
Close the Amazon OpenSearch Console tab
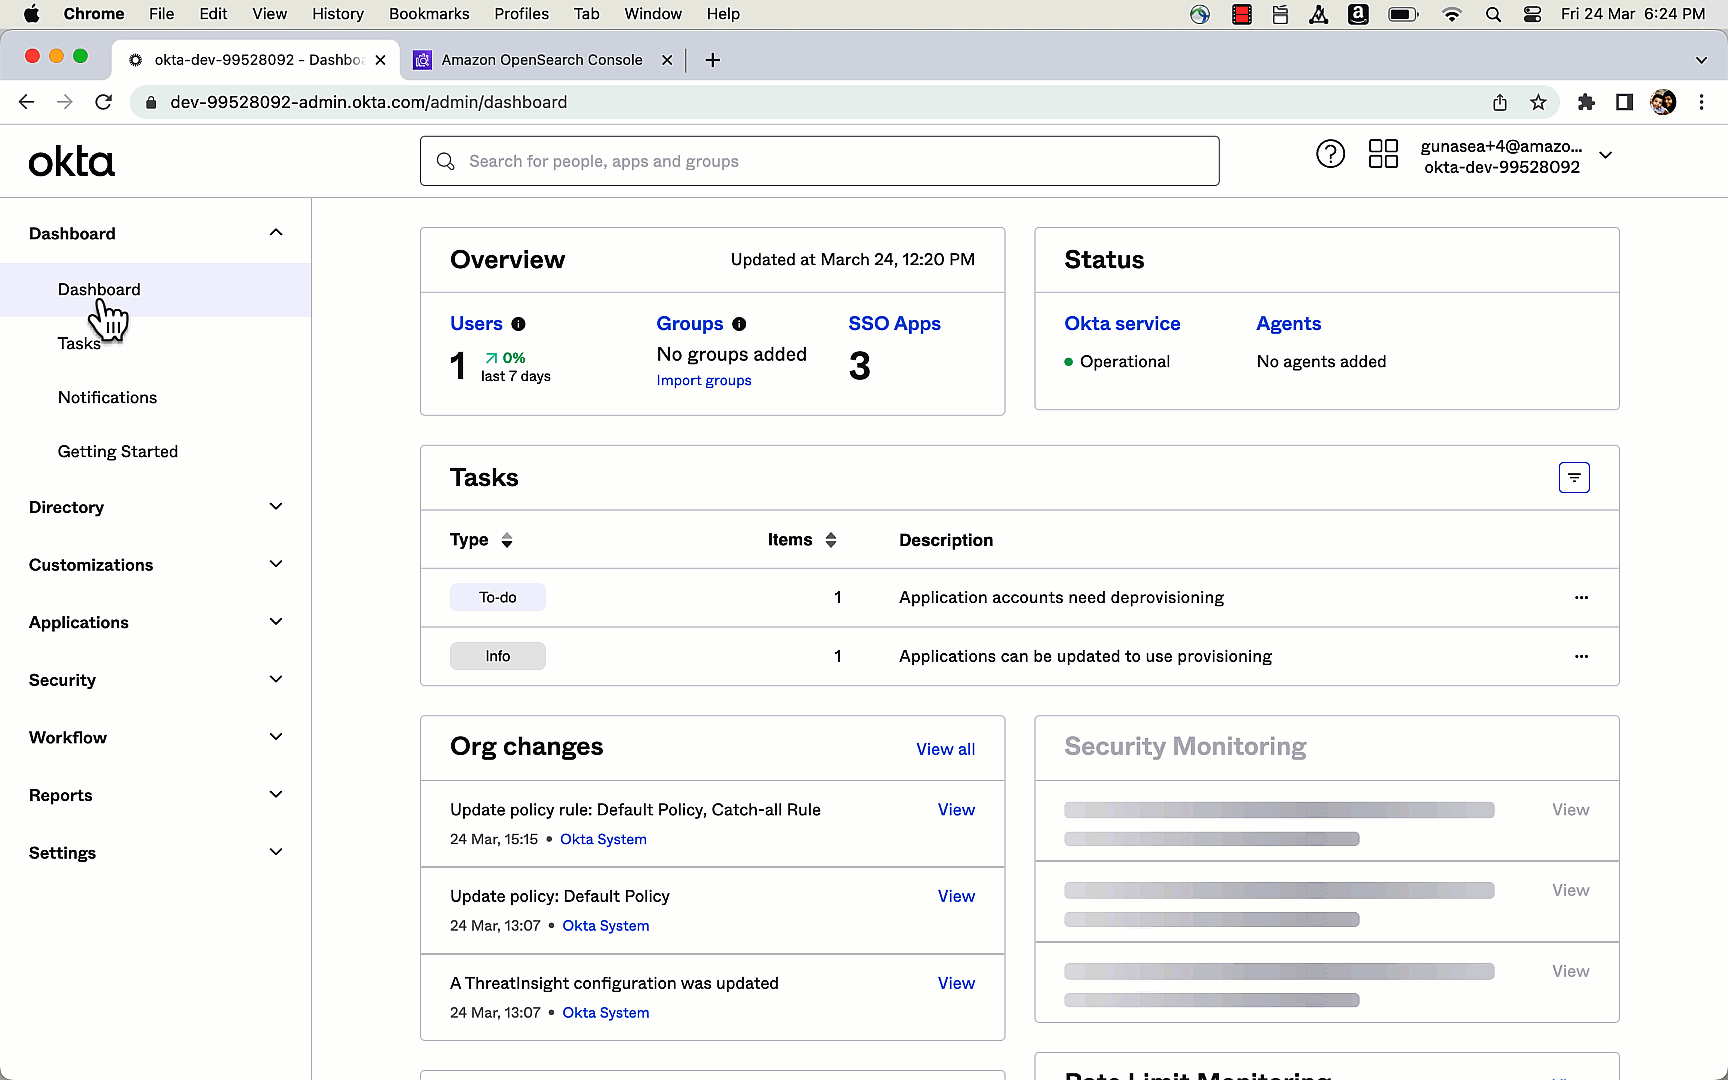click(667, 60)
